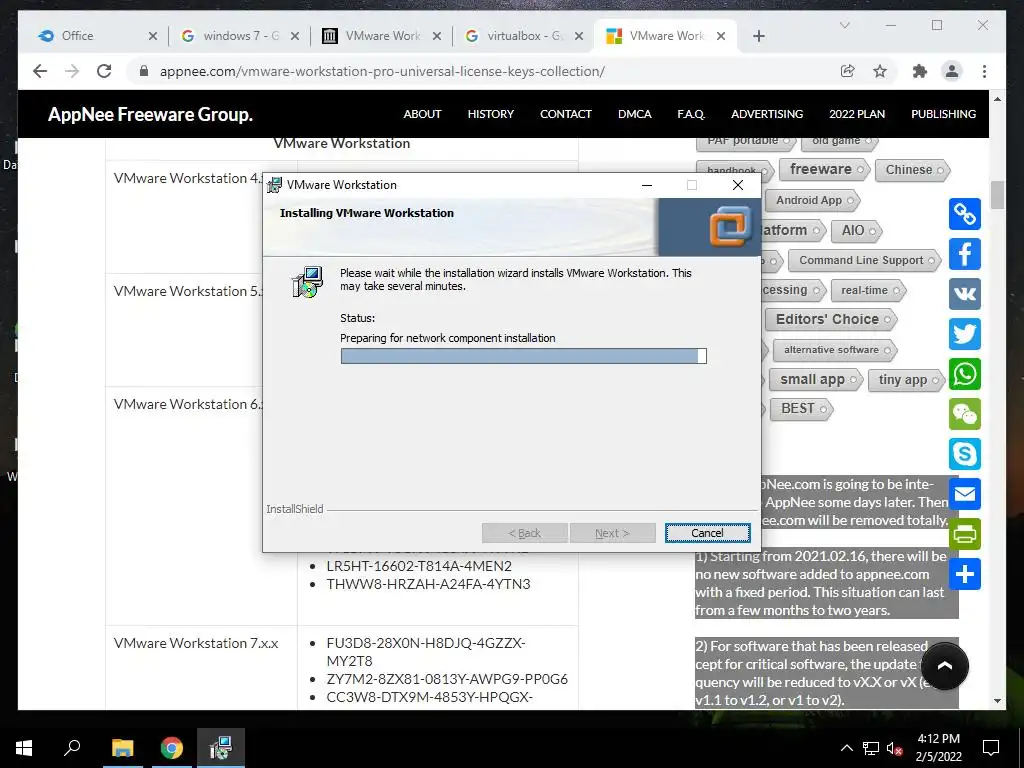Screen dimensions: 1024x768
Task: Click the AIO tag
Action: (857, 231)
